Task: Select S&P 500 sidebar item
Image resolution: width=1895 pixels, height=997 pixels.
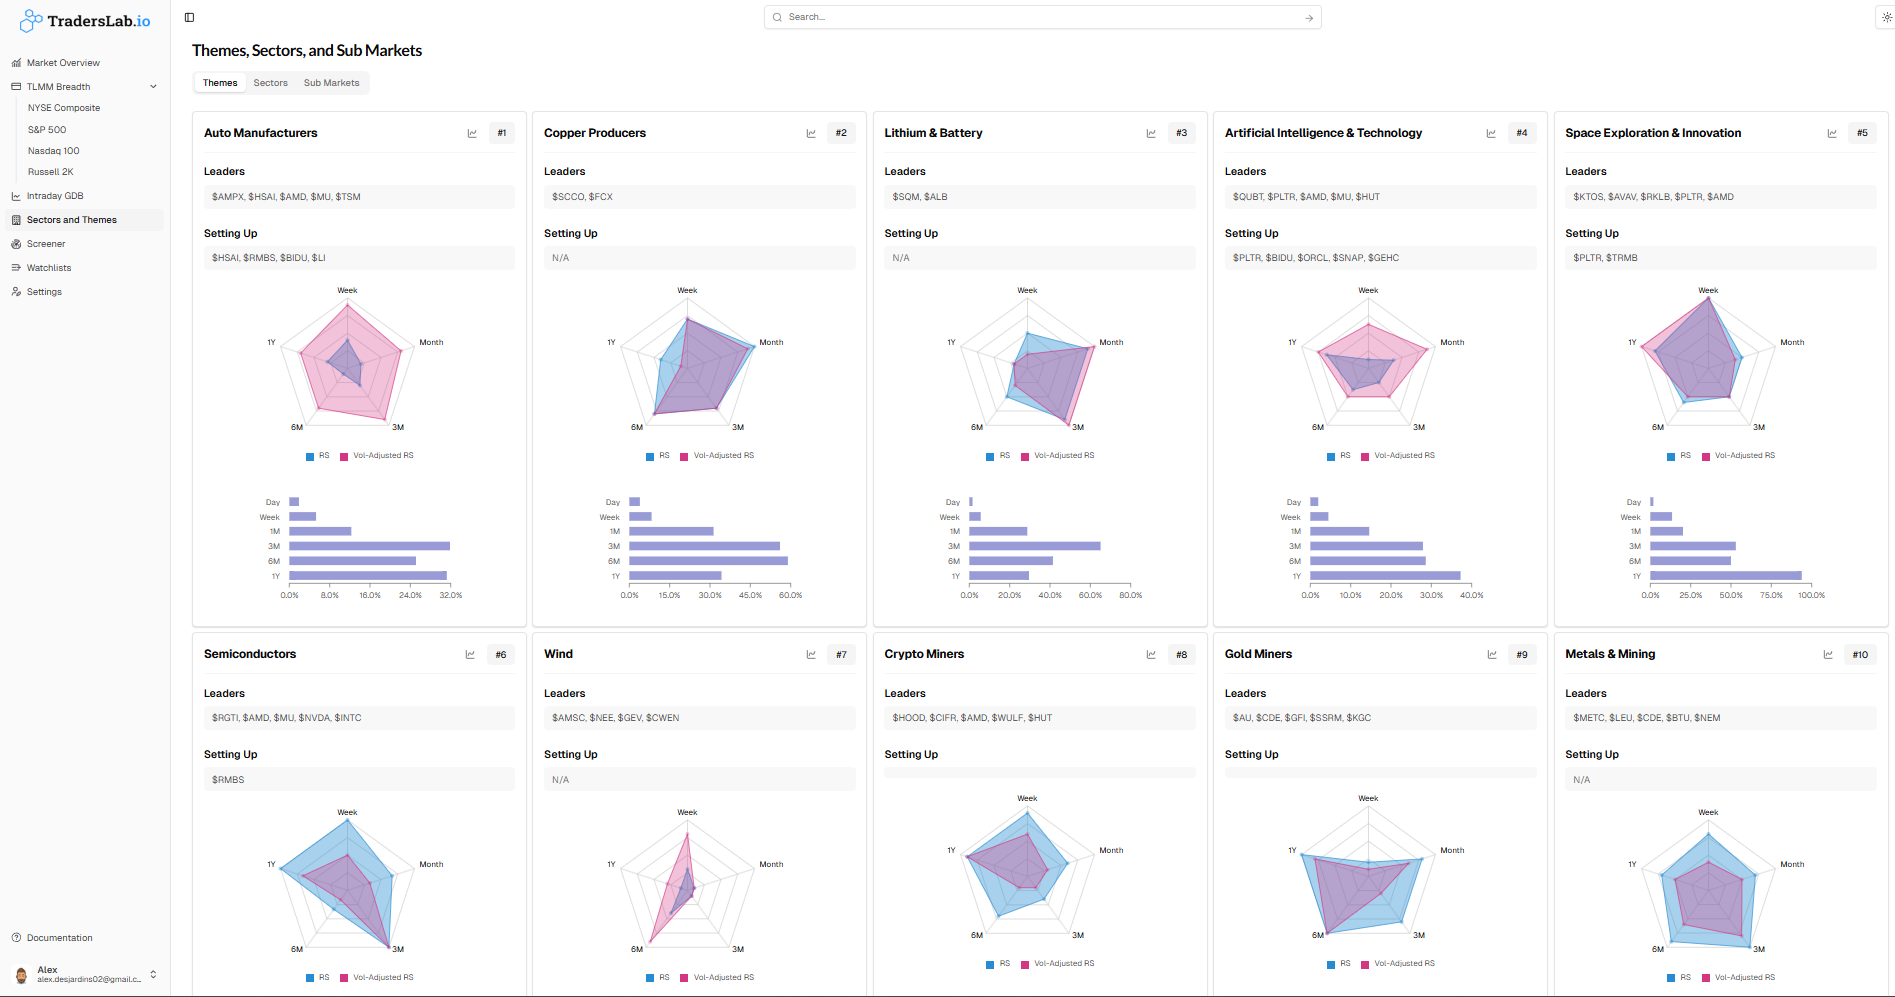Action: (47, 130)
